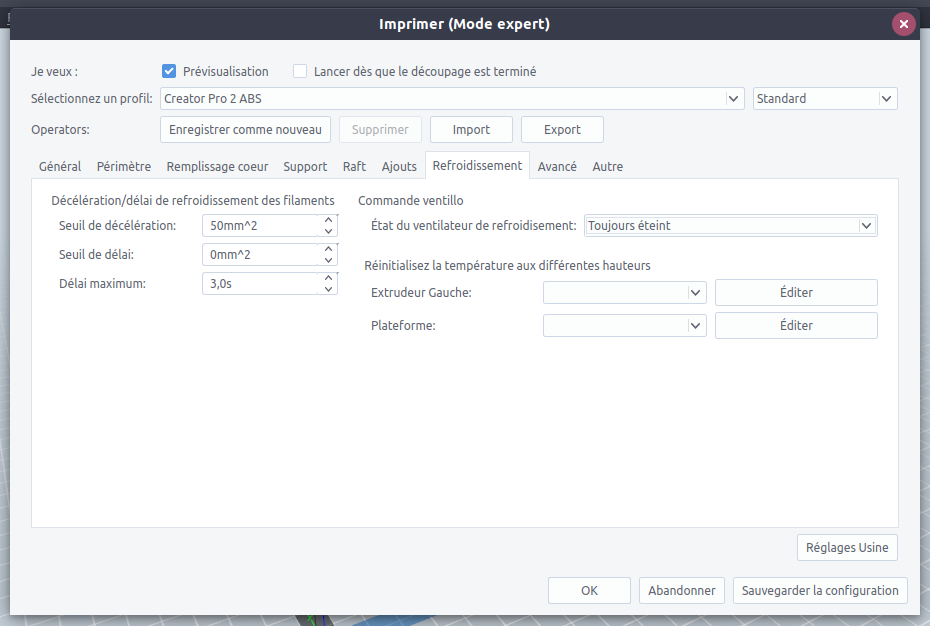Viewport: 930px width, 626px height.
Task: Open the Plateforme dropdown
Action: [x=696, y=326]
